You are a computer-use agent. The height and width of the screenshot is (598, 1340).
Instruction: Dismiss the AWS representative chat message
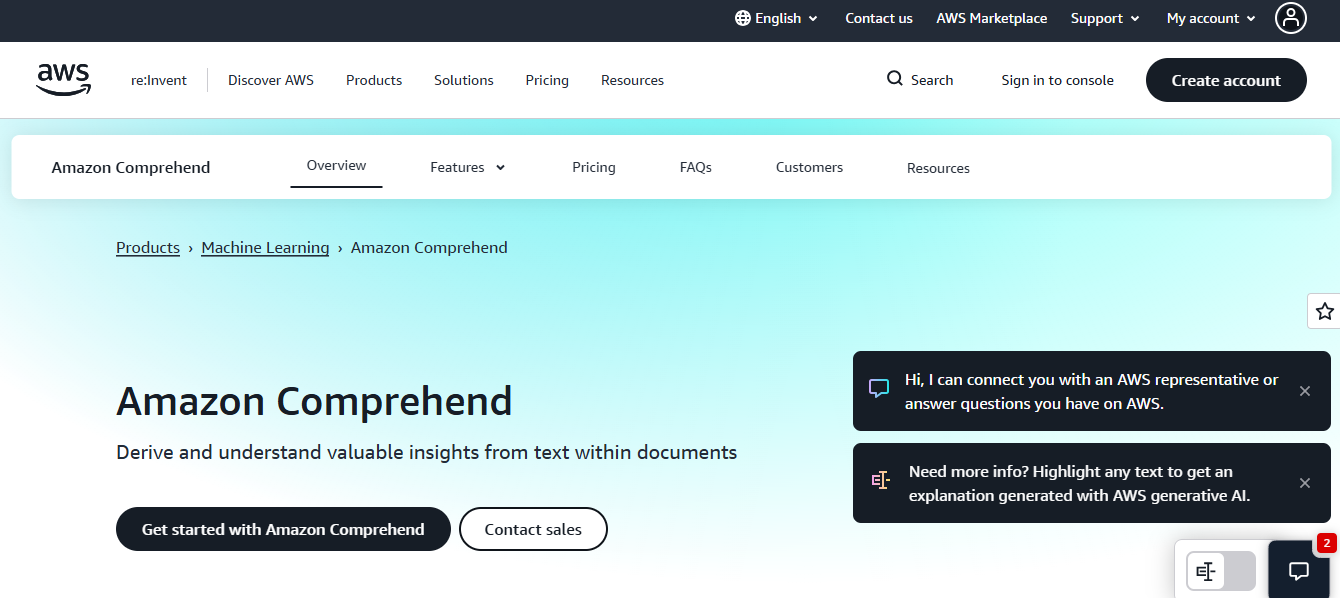click(1305, 391)
